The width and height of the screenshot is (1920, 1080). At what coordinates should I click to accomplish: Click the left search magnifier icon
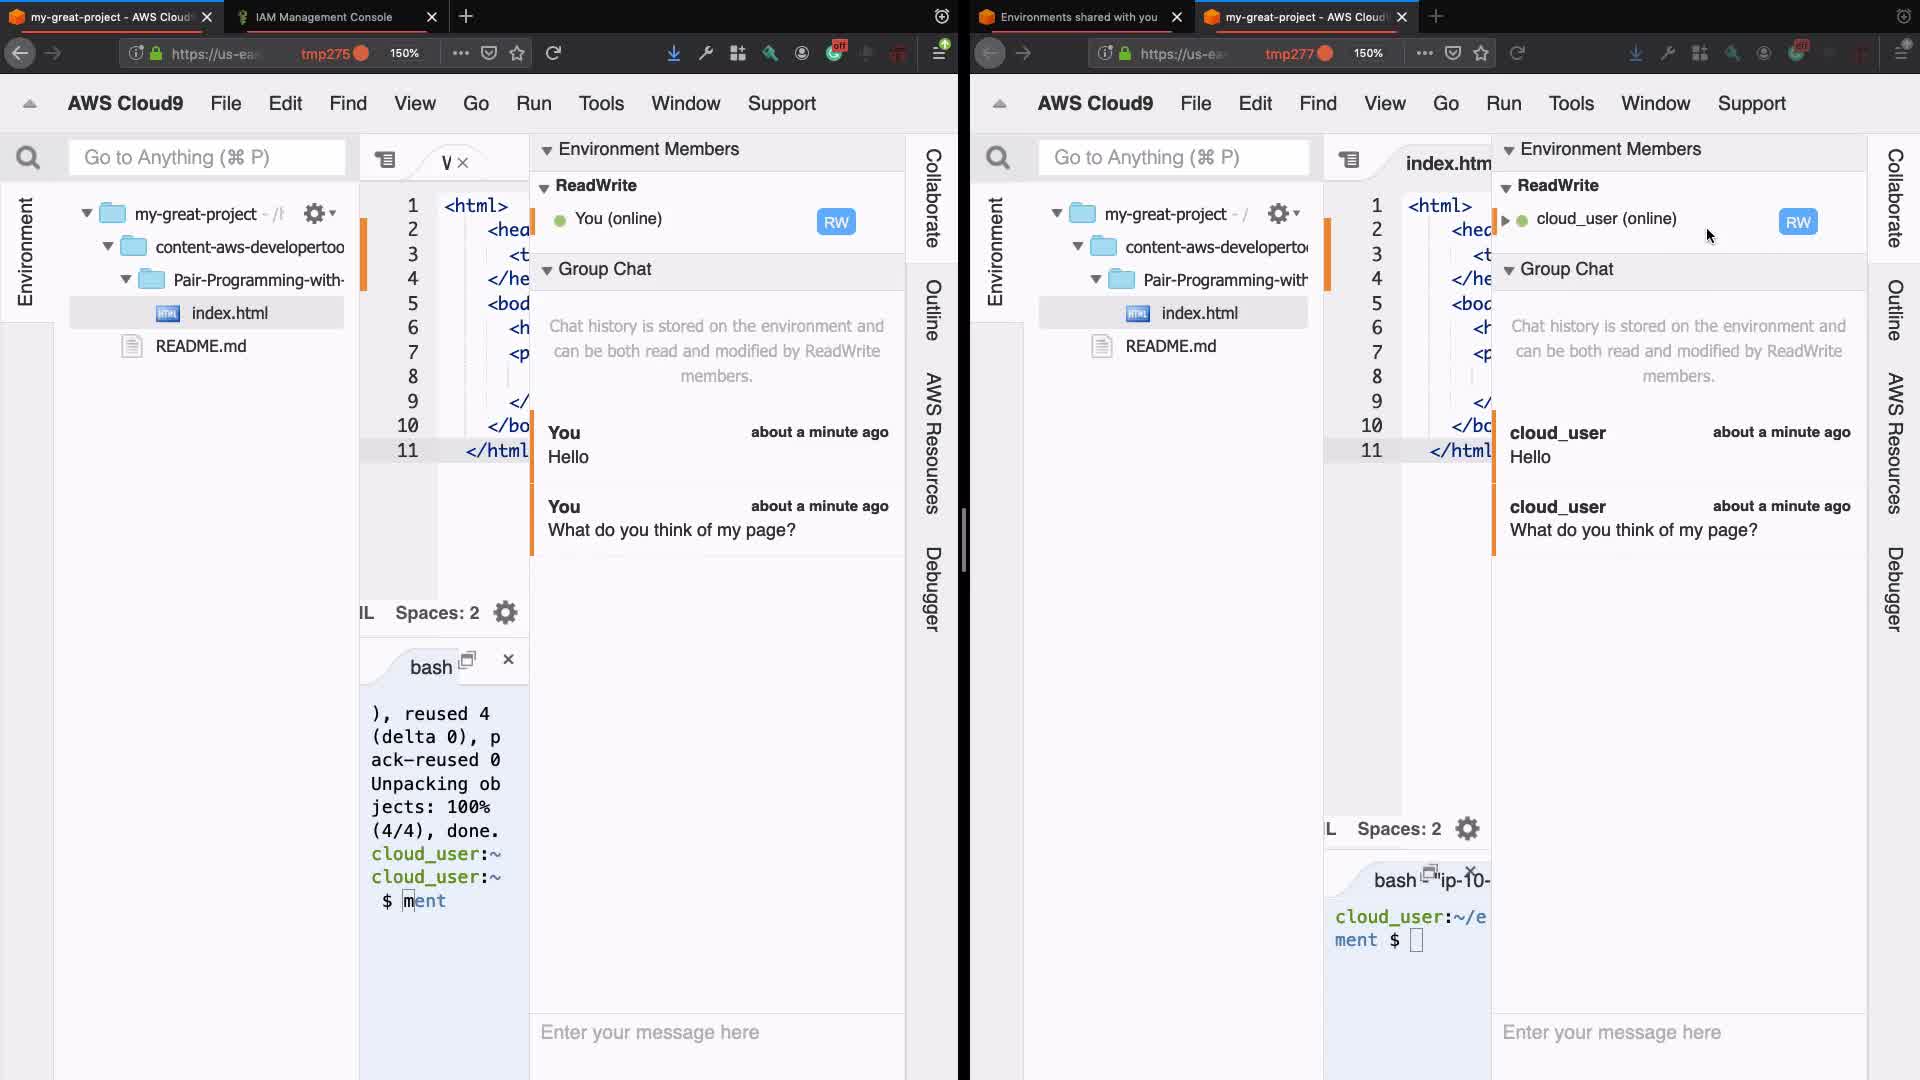click(28, 158)
